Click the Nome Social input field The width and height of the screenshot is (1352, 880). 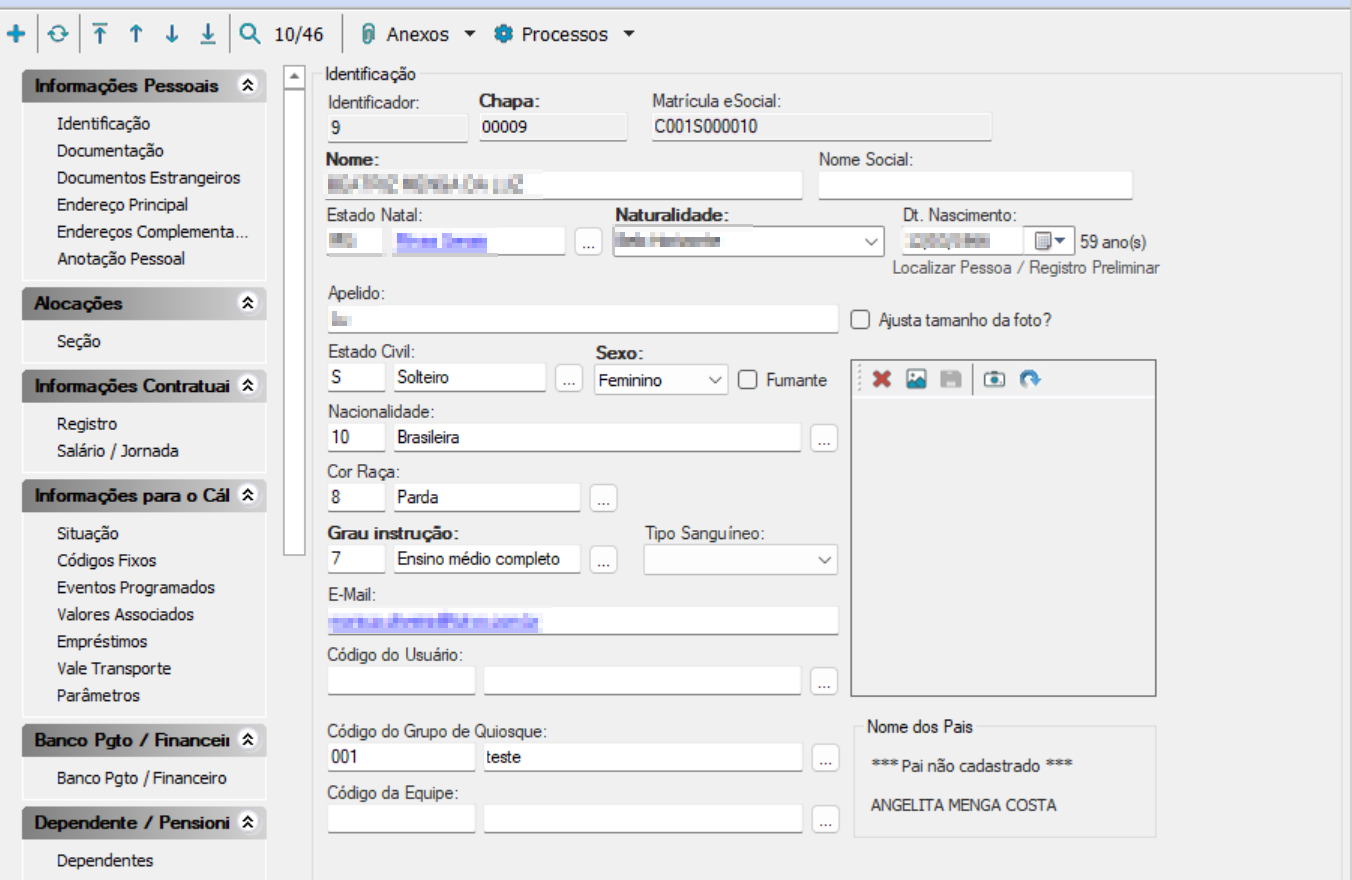click(x=975, y=186)
